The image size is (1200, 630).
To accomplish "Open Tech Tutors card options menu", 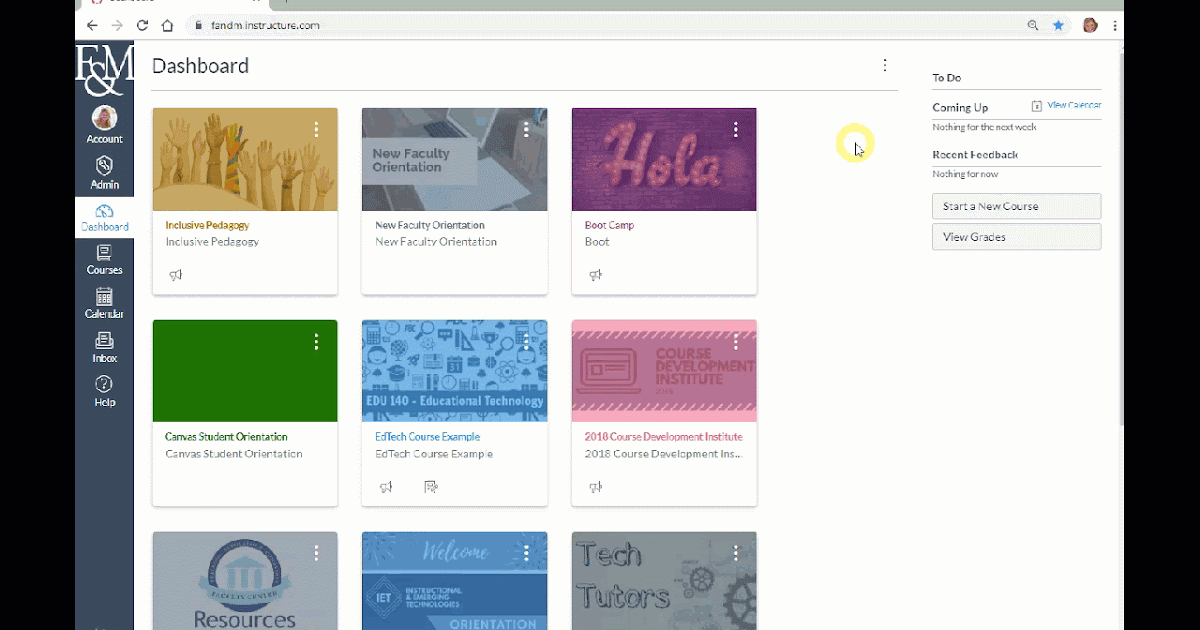I will click(736, 553).
